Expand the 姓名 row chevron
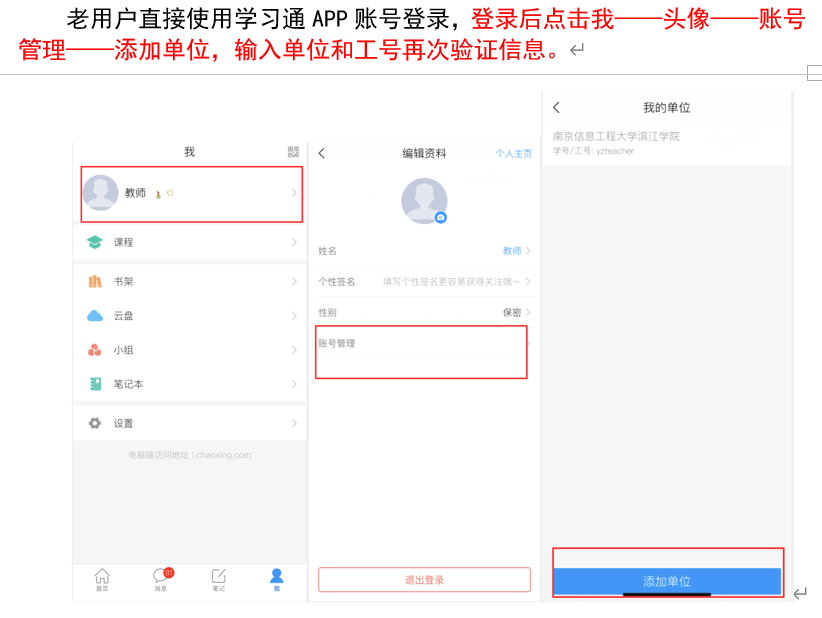The width and height of the screenshot is (822, 618). tap(528, 251)
